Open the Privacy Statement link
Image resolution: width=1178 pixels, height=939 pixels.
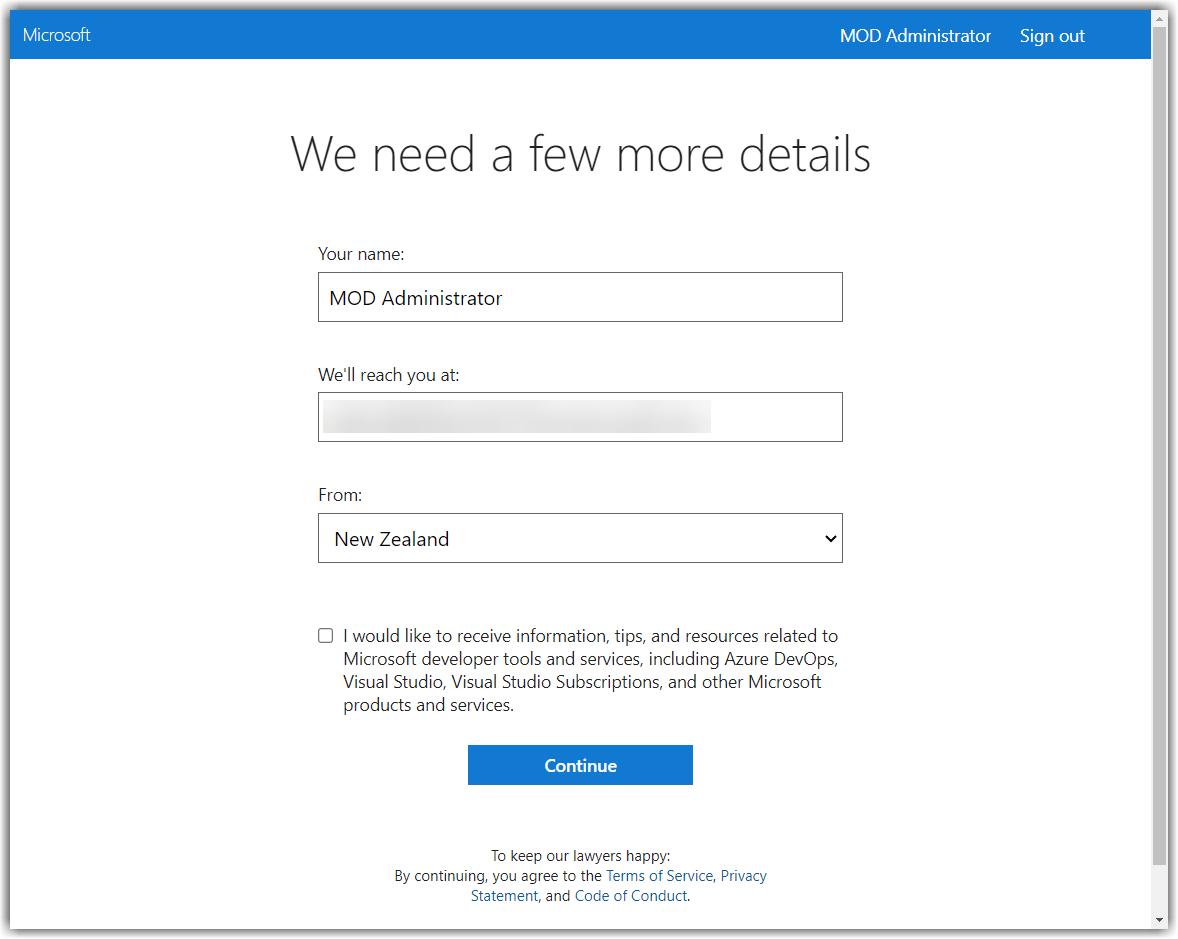tap(743, 876)
